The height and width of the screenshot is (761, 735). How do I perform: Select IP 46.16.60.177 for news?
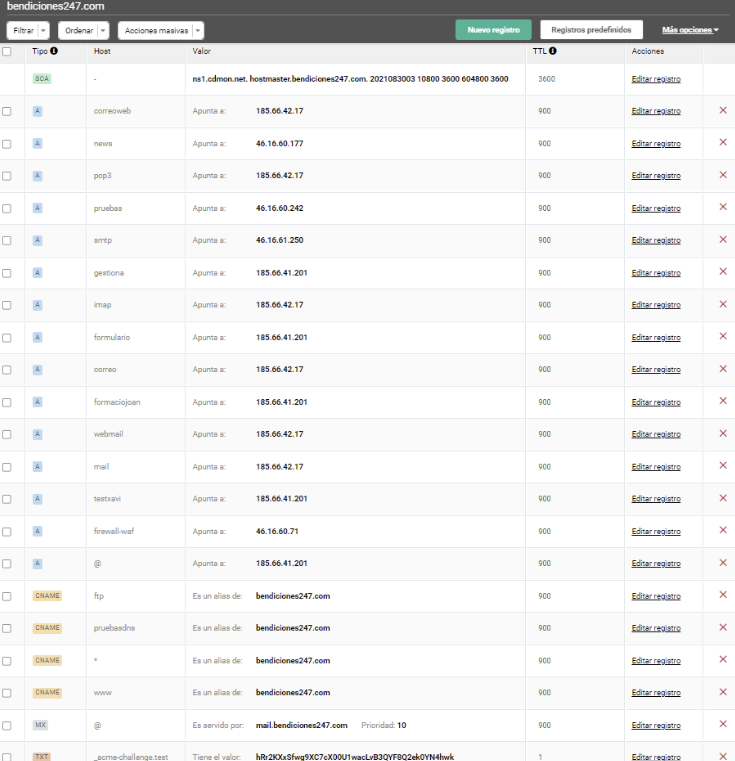280,143
